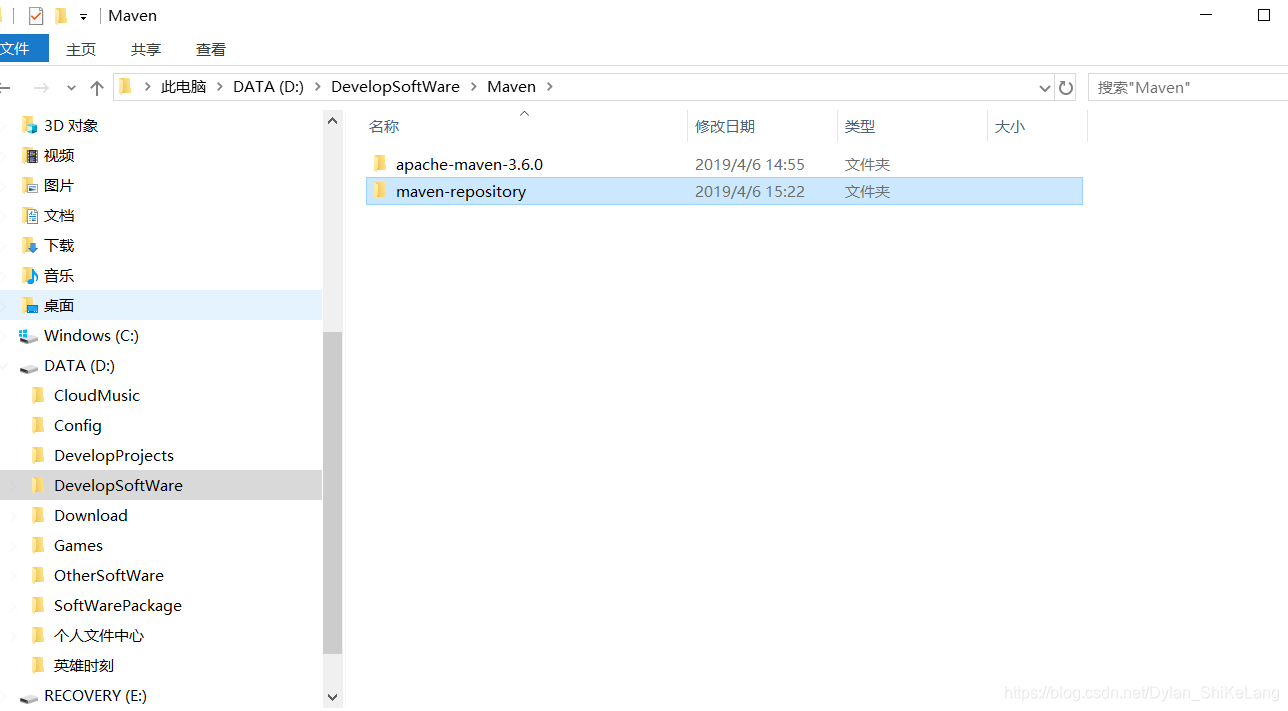Viewport: 1288px width, 711px height.
Task: Click navigation pane scrollbar up arrow
Action: click(x=333, y=121)
